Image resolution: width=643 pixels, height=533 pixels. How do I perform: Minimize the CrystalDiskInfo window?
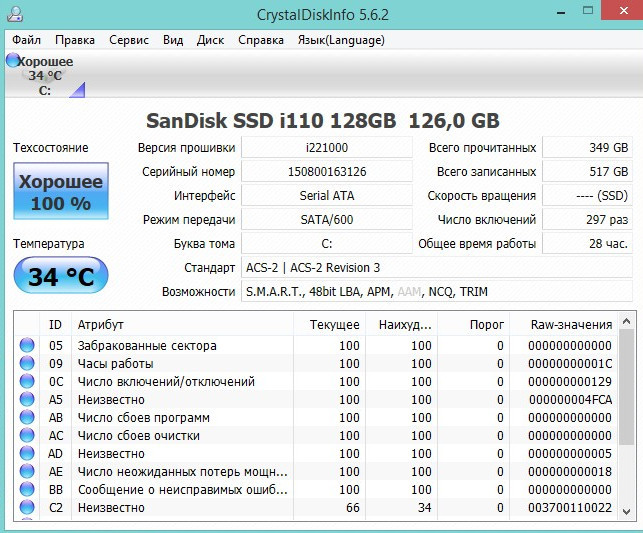tap(561, 11)
